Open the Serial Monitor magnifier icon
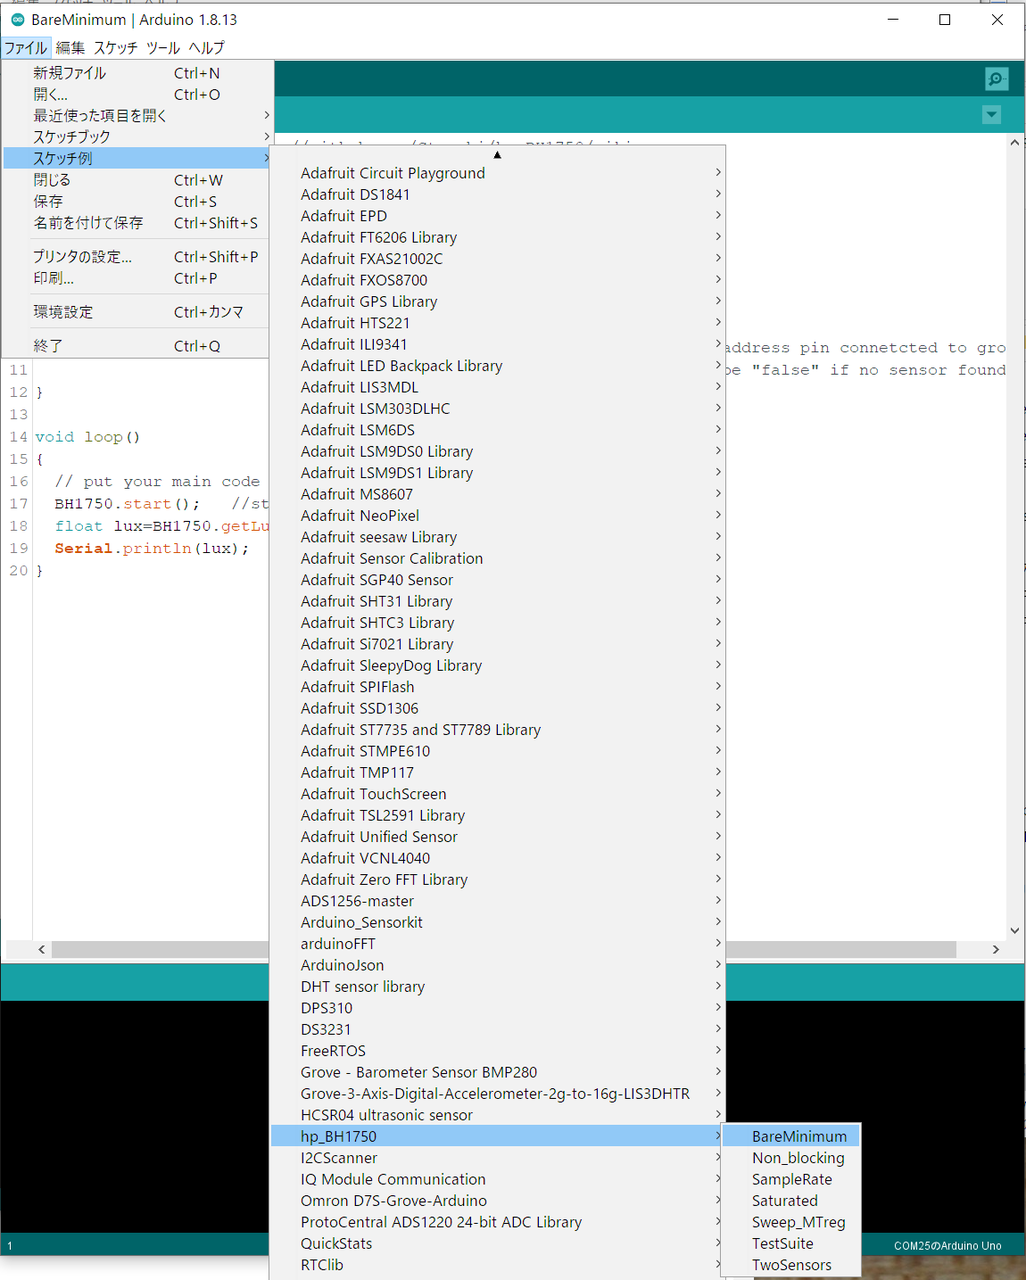Viewport: 1026px width, 1280px height. [x=995, y=79]
